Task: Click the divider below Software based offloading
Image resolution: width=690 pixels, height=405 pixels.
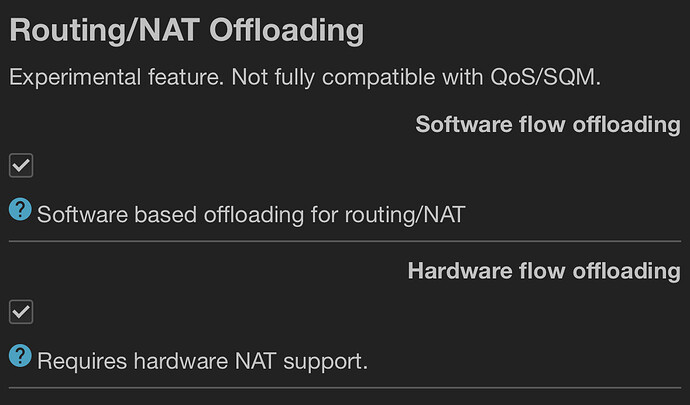Action: coord(345,241)
